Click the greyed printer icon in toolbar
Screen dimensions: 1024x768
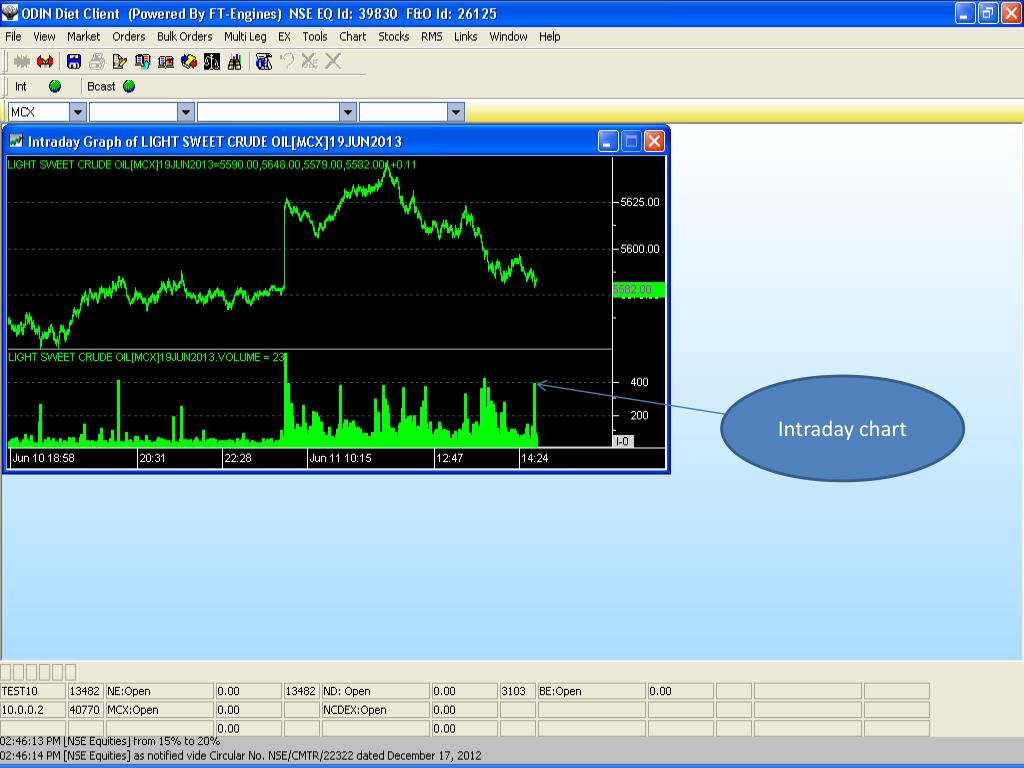(x=97, y=61)
